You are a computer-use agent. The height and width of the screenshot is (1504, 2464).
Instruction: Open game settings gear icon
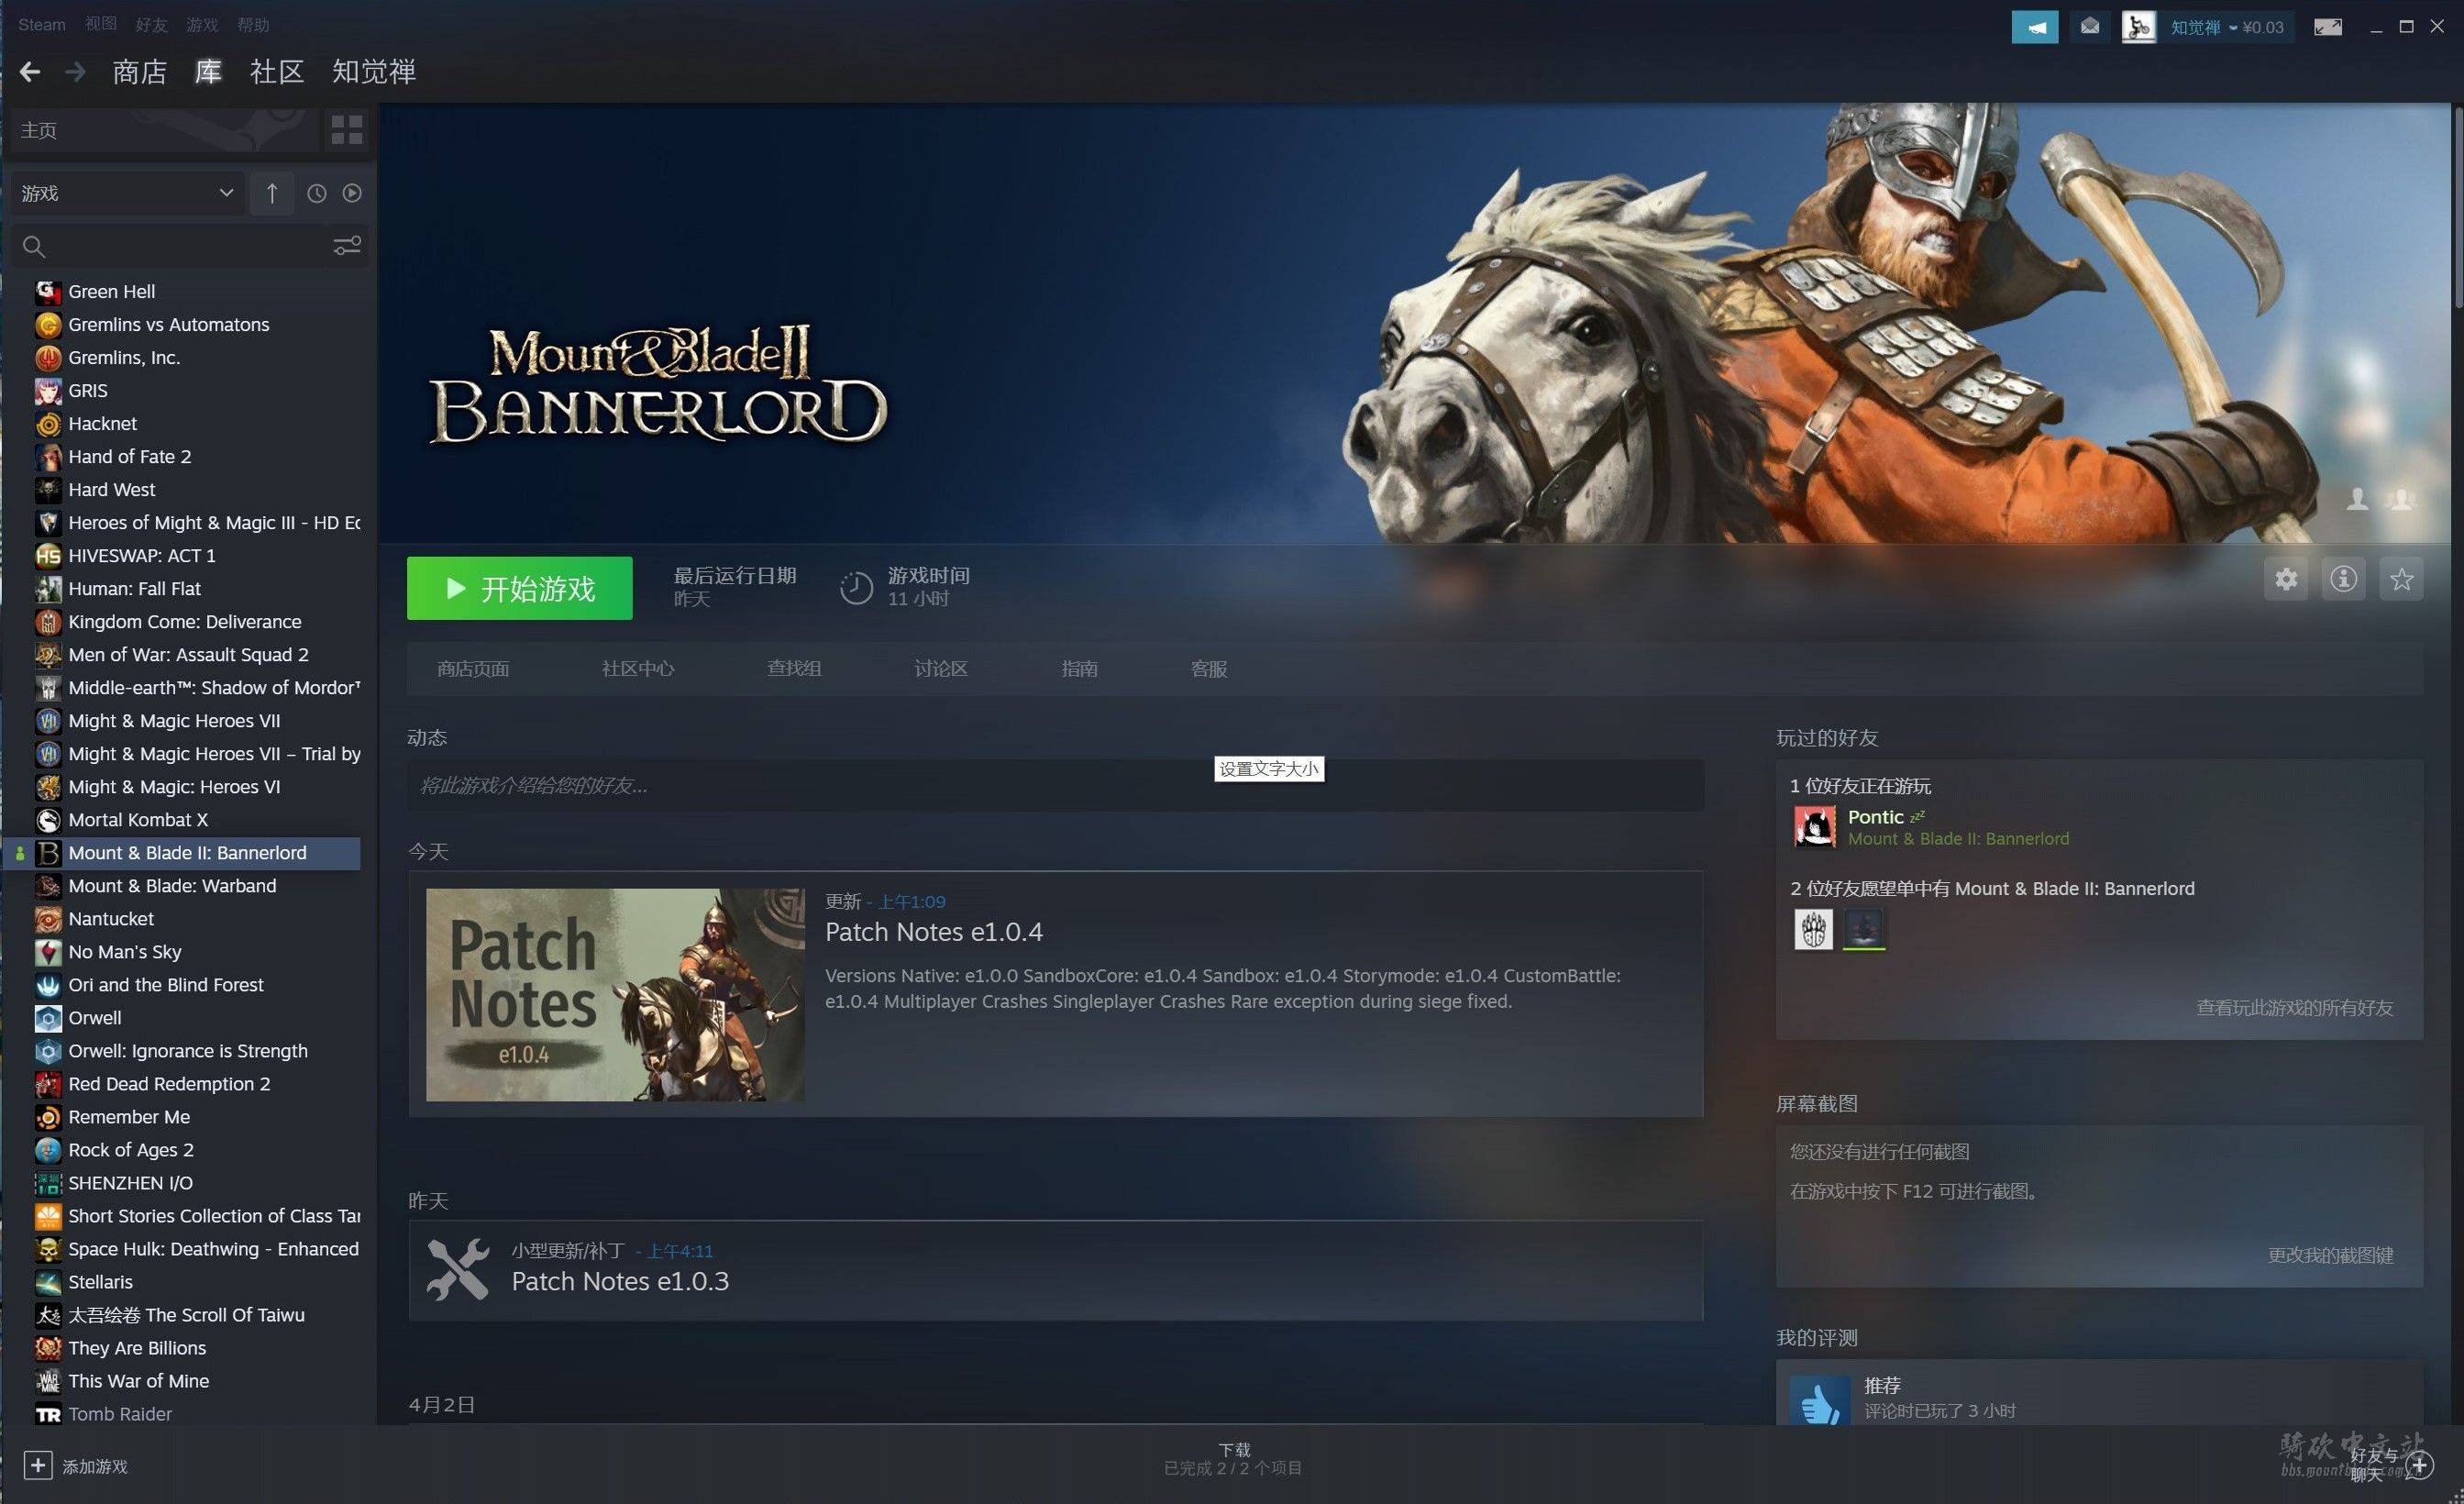click(2286, 579)
